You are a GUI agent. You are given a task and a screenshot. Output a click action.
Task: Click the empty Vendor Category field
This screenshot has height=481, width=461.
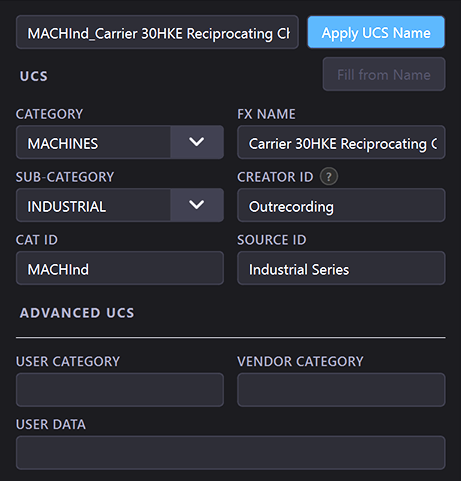click(341, 390)
